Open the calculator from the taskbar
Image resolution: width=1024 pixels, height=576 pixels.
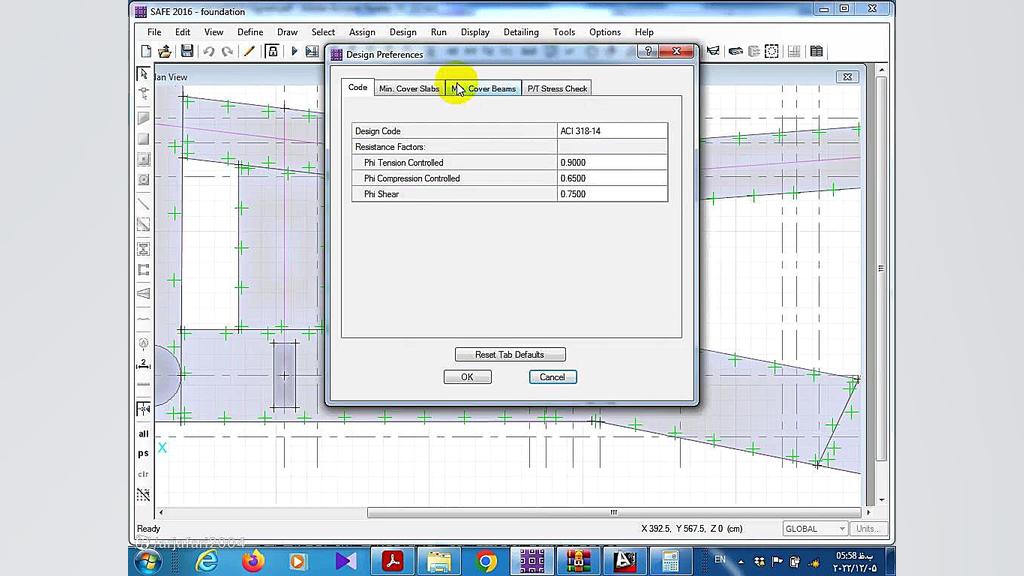coord(671,561)
